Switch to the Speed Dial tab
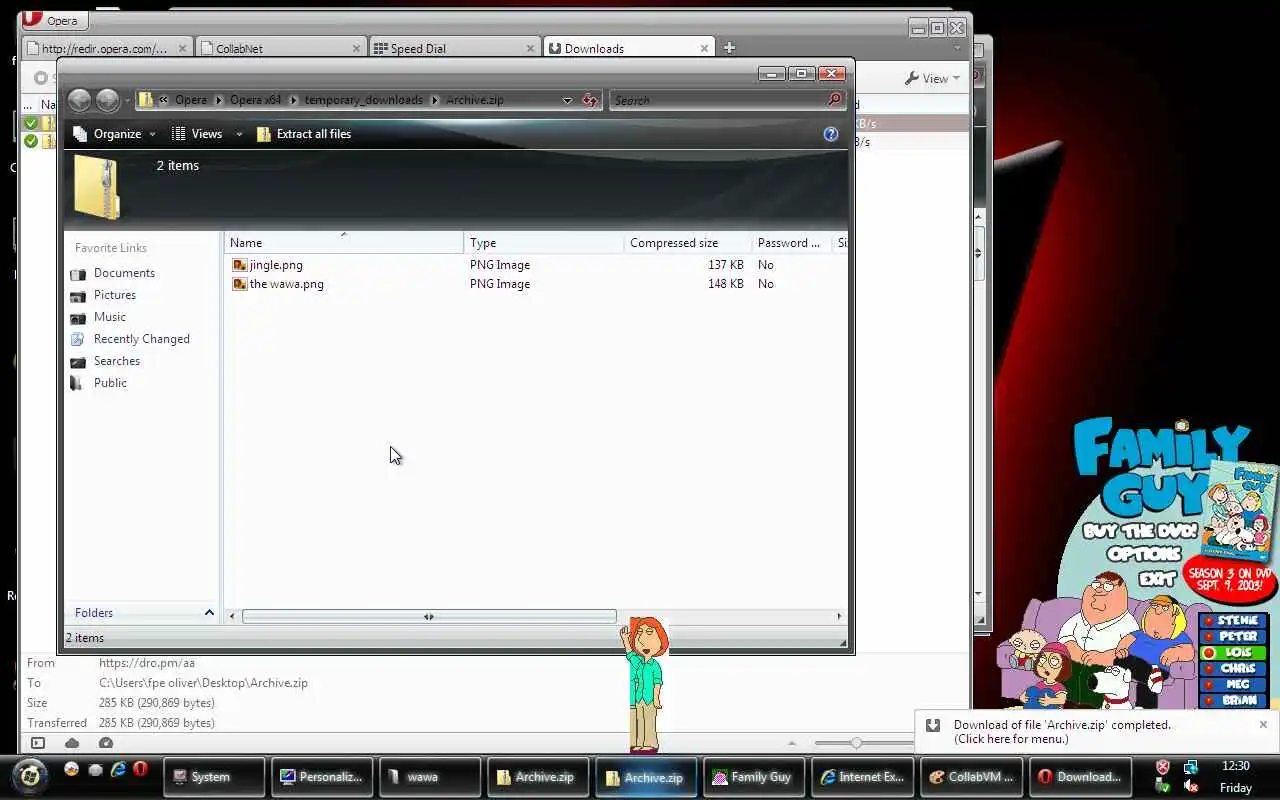Screen dimensions: 1280x800 coord(455,48)
